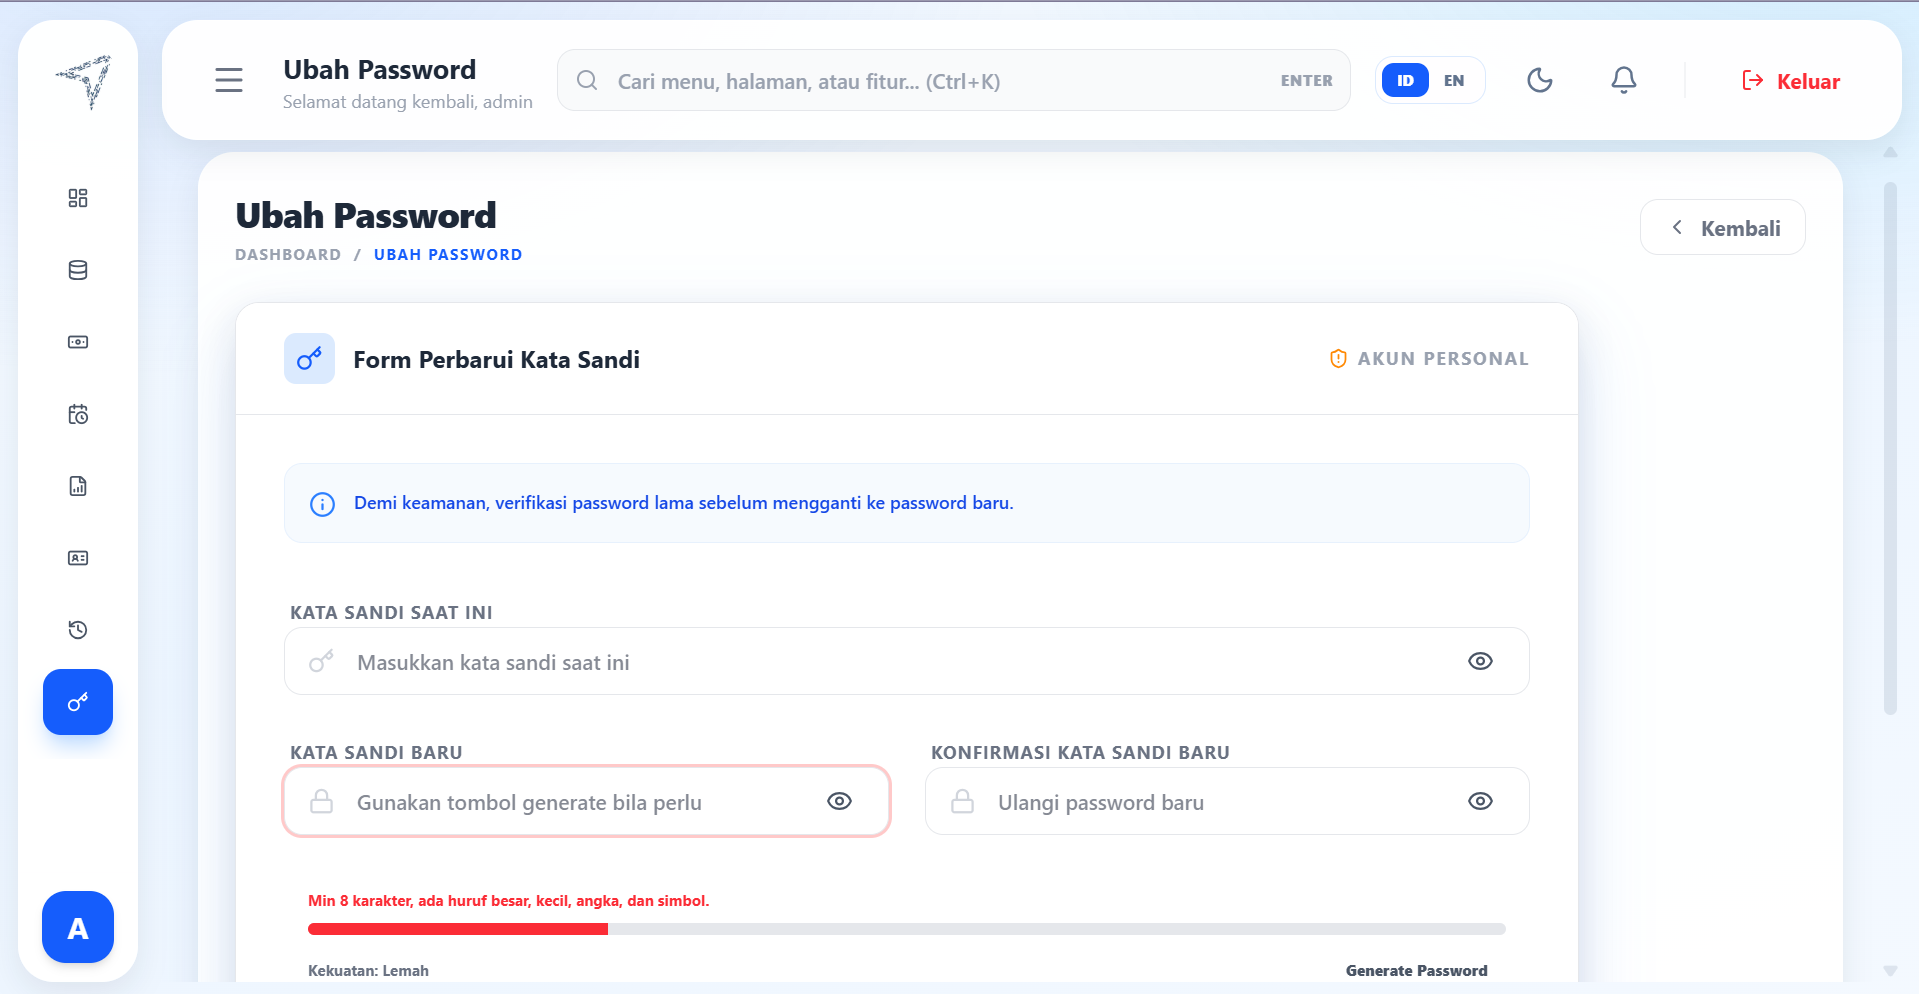The width and height of the screenshot is (1919, 994).
Task: Click the scroll up arrow
Action: pyautogui.click(x=1890, y=153)
